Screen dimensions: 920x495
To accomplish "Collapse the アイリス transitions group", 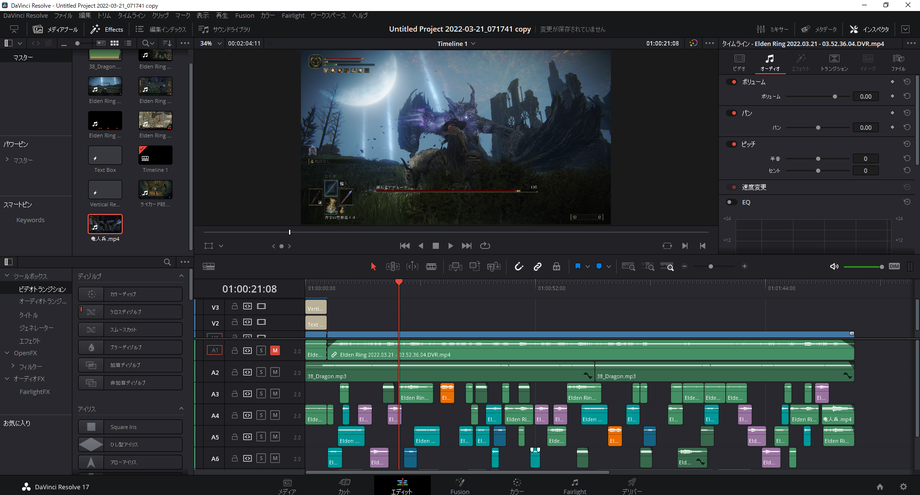I will click(181, 409).
